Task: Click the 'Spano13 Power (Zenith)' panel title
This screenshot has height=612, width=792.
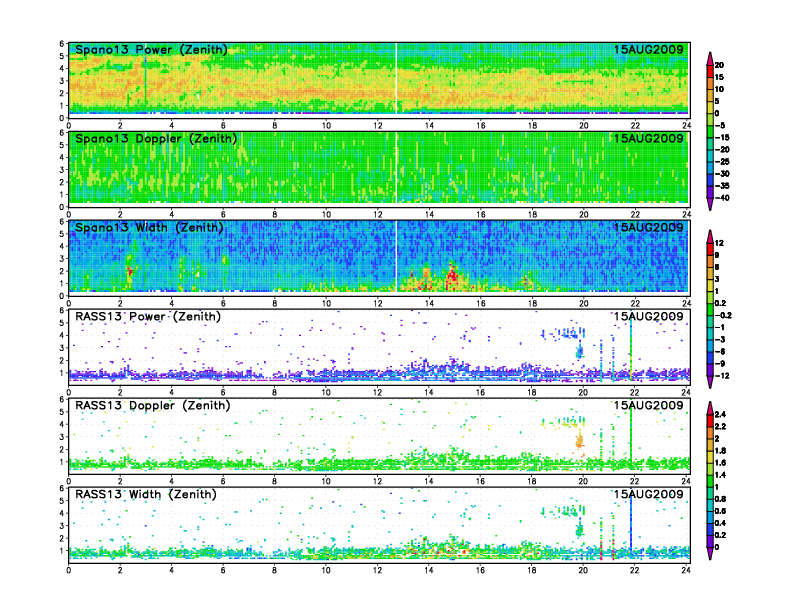Action: click(x=151, y=49)
